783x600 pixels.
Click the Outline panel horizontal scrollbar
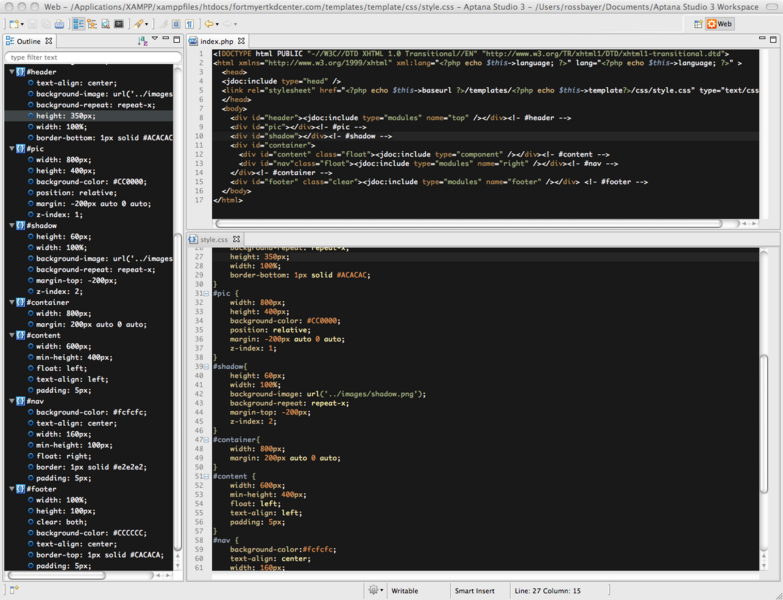tap(55, 575)
